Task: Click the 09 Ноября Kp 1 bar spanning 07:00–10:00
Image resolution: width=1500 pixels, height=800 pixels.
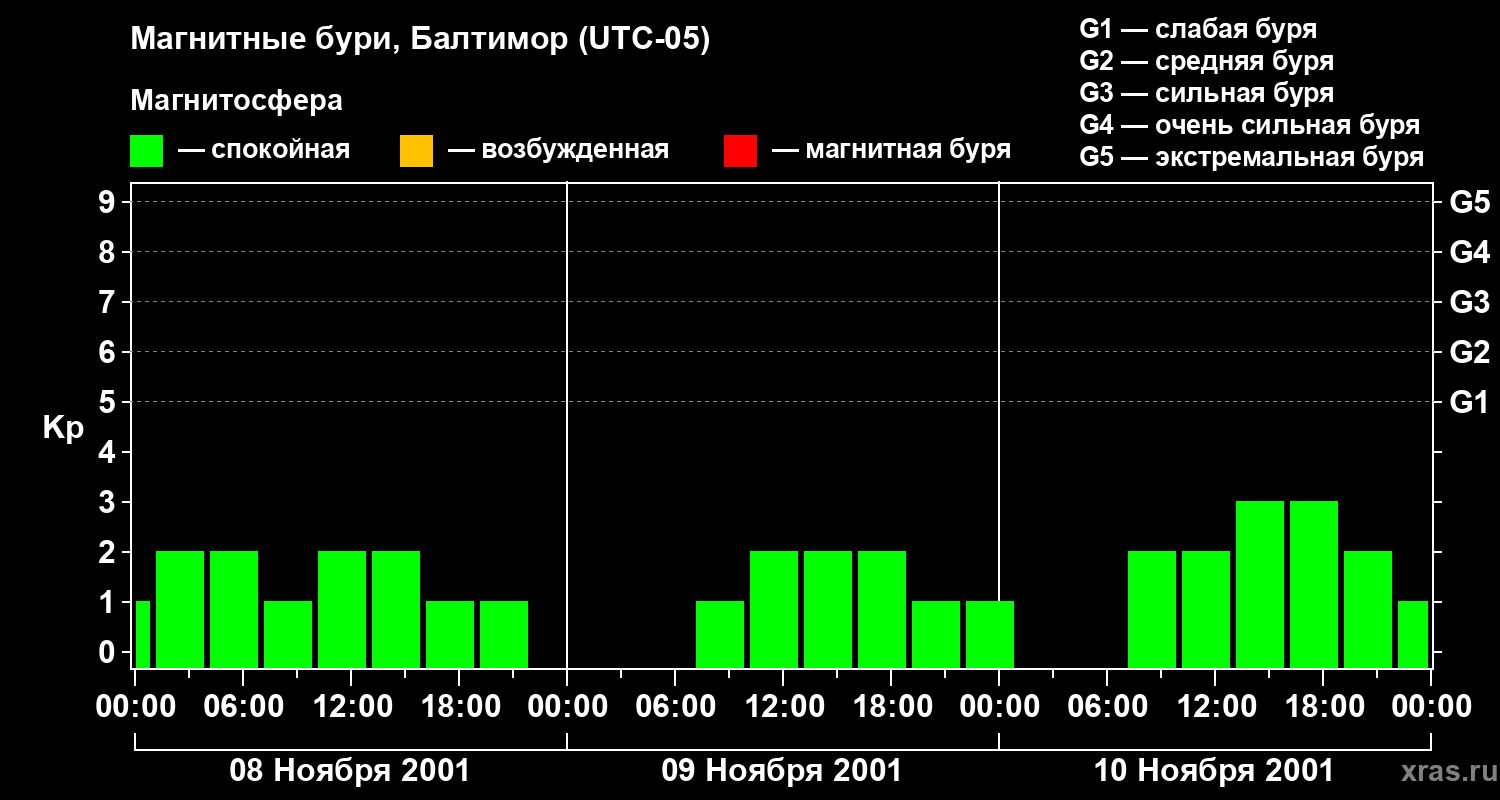Action: click(x=720, y=634)
